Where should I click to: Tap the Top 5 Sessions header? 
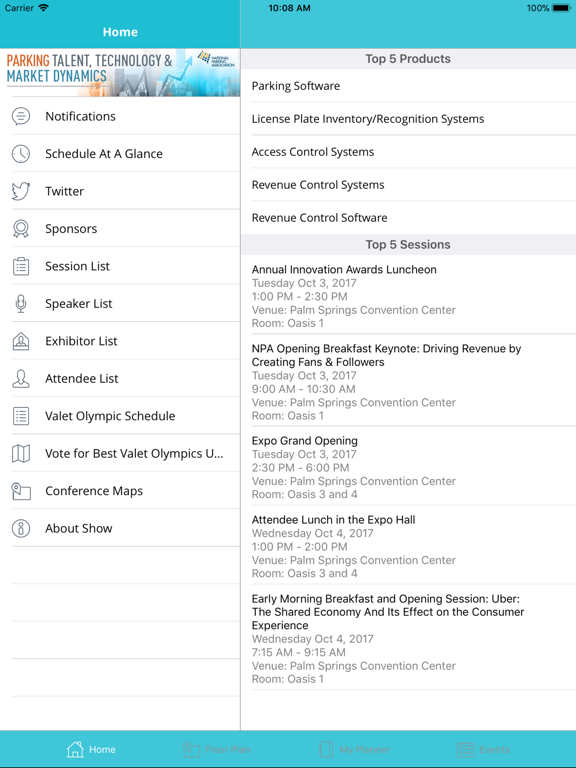click(x=408, y=244)
